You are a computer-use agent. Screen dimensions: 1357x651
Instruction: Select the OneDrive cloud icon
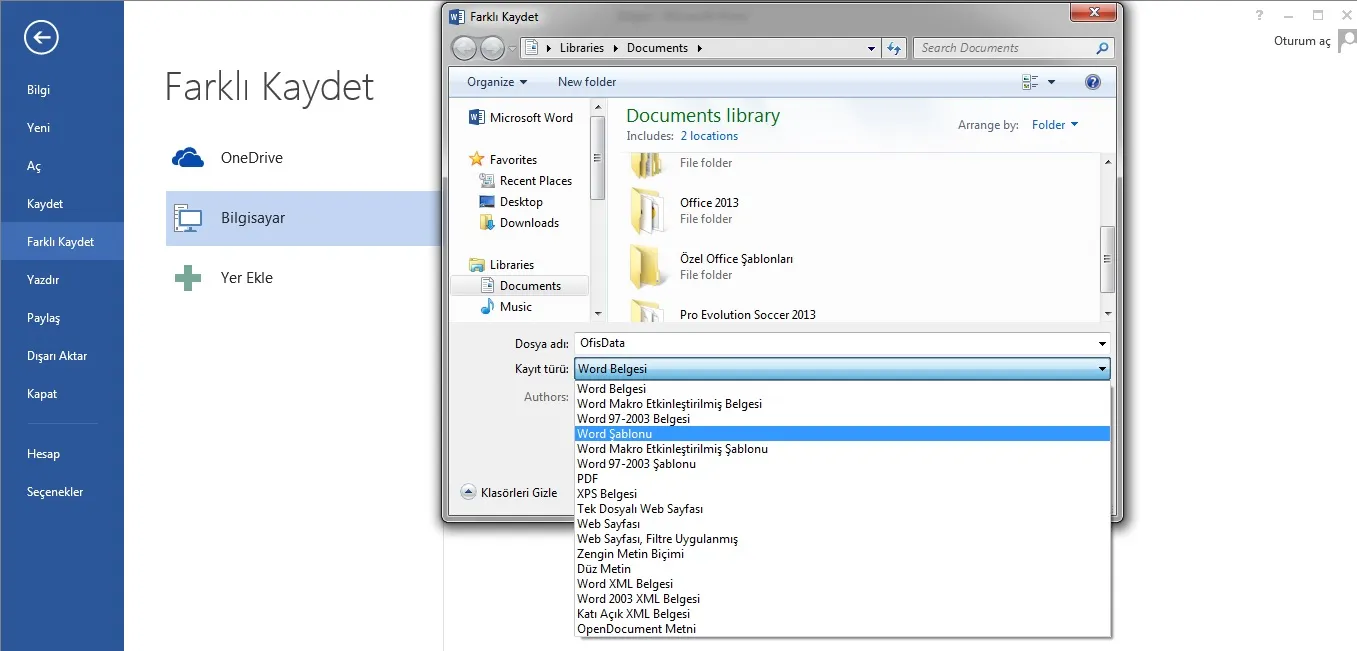coord(188,158)
